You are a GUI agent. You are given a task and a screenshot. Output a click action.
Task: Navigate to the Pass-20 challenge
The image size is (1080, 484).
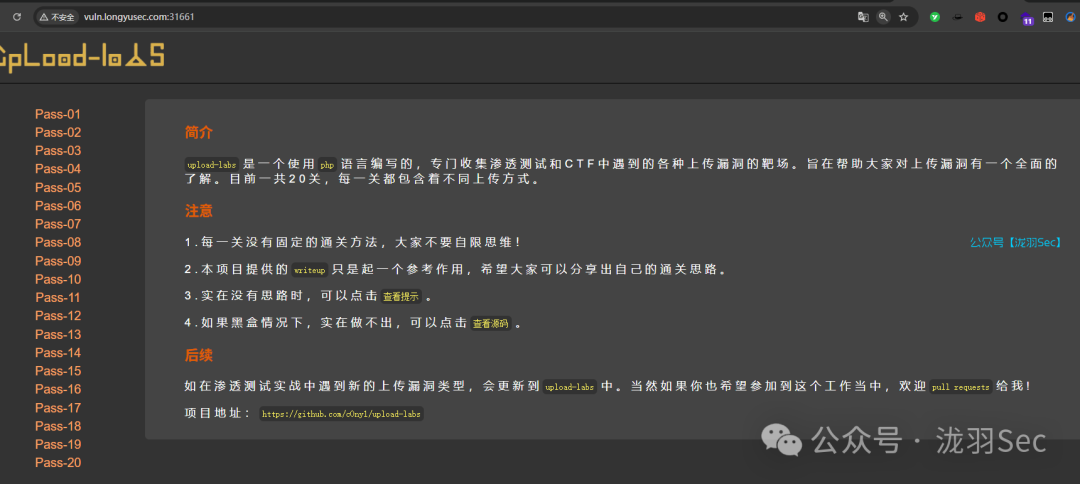58,463
